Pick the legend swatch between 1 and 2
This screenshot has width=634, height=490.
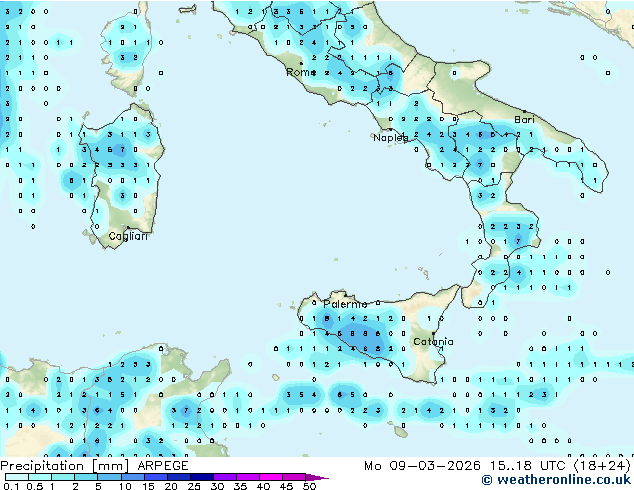[63, 477]
